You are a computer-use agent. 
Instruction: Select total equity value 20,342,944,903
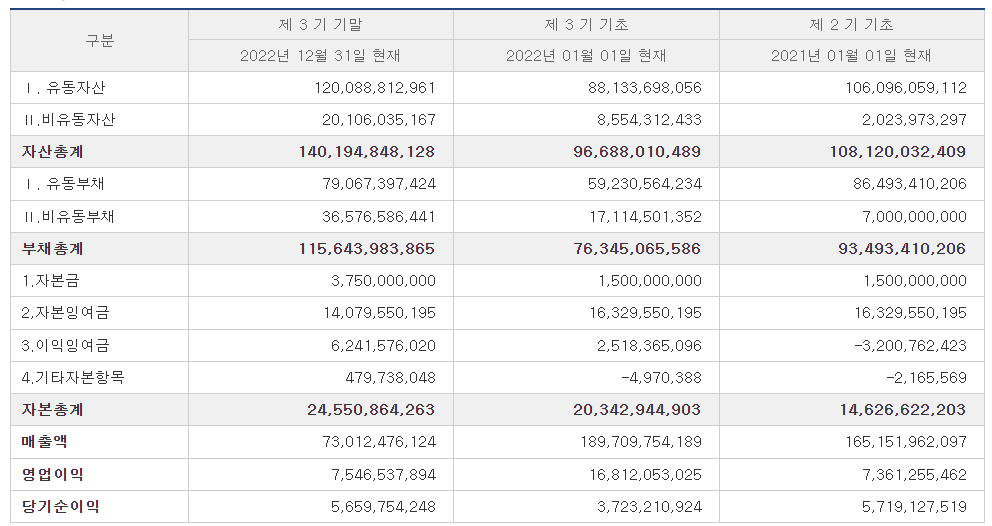point(637,410)
